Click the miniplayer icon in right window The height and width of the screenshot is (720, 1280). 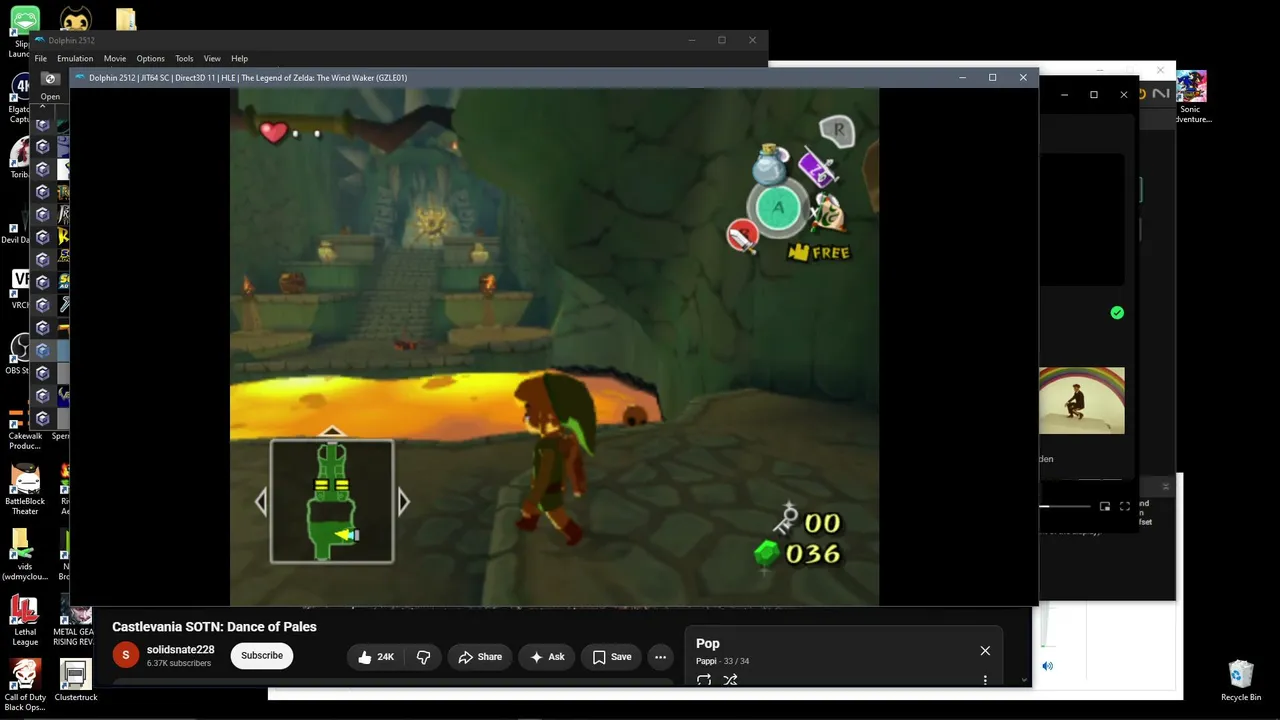1105,507
